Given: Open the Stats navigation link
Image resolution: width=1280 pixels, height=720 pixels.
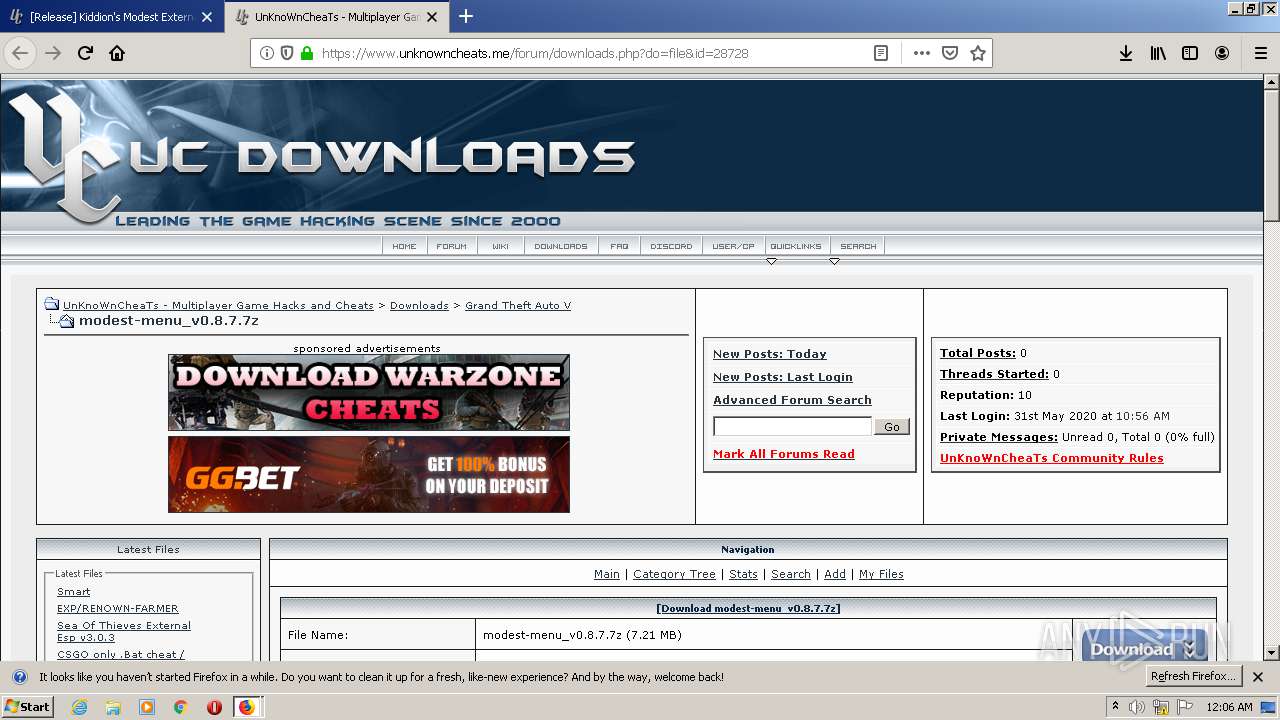Looking at the screenshot, I should pos(743,574).
